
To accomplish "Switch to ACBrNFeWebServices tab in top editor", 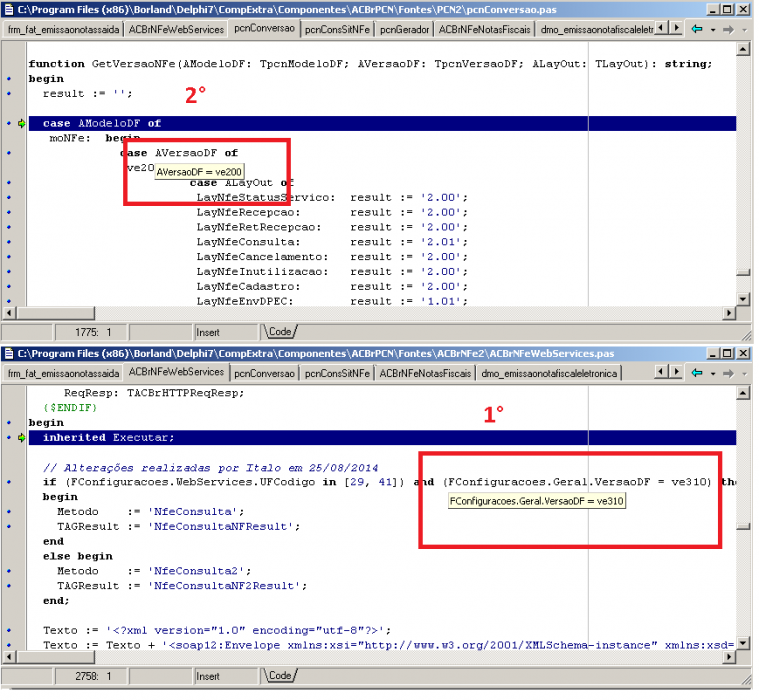I will click(x=176, y=30).
